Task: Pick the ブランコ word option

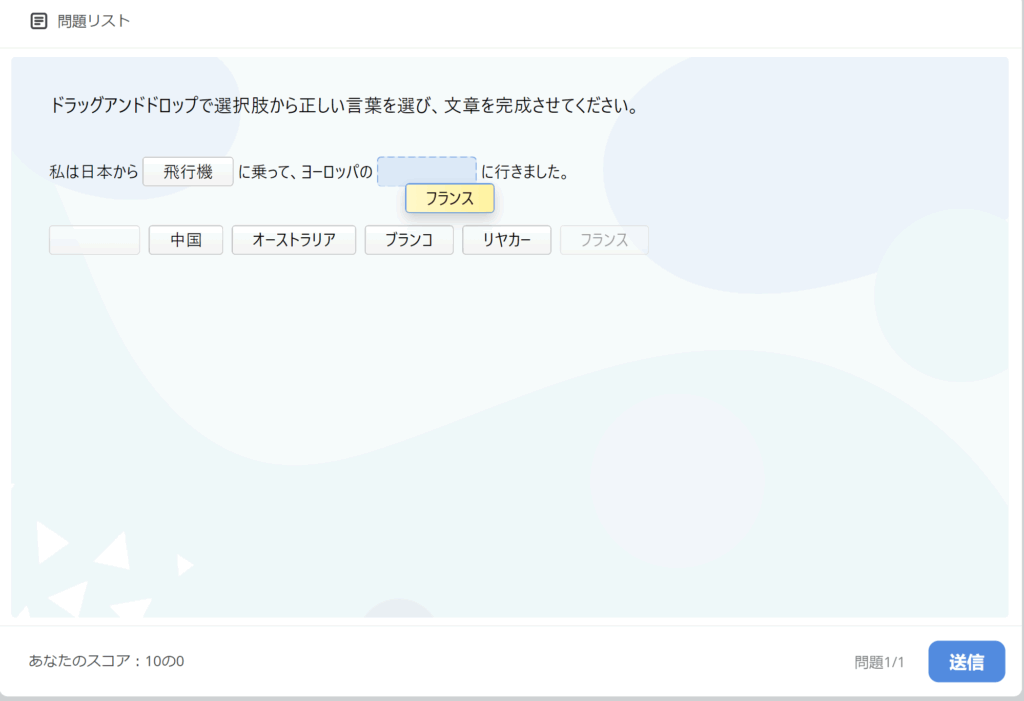Action: (409, 240)
